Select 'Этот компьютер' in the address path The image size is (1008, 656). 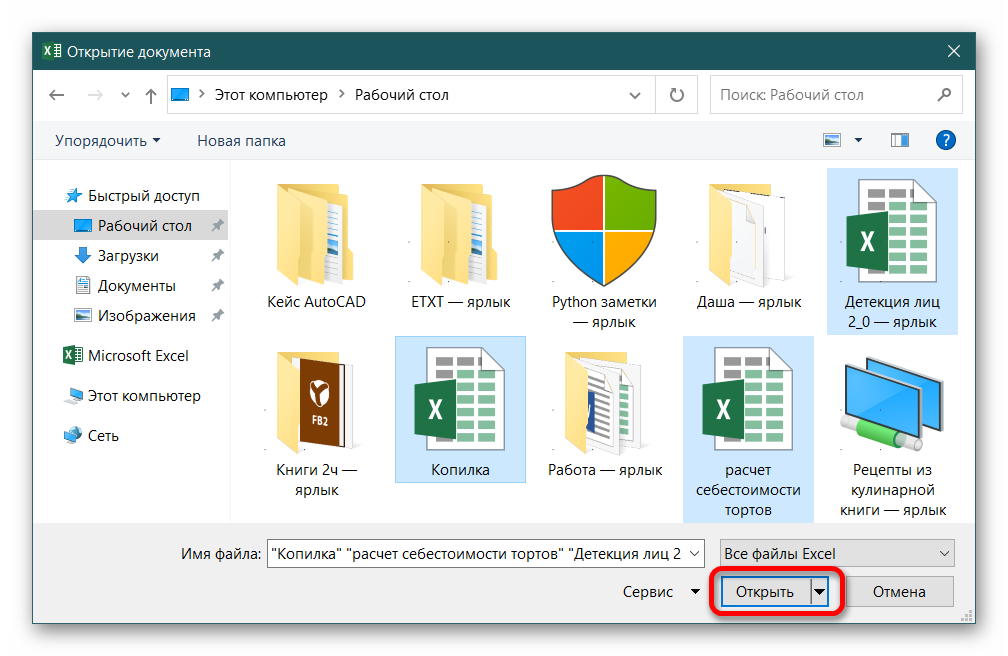(271, 95)
